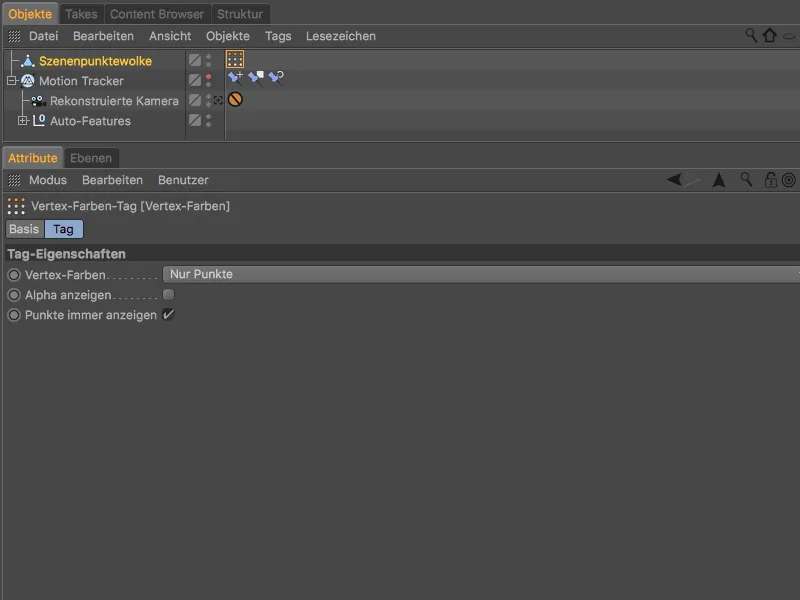Image resolution: width=800 pixels, height=600 pixels.
Task: Click the first Motion Tracker tag icon
Action: point(235,78)
